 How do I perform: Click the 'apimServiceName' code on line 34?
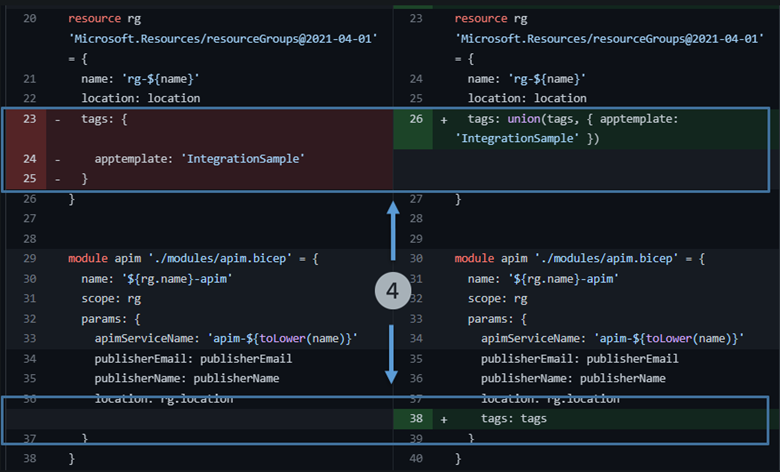[x=612, y=338]
